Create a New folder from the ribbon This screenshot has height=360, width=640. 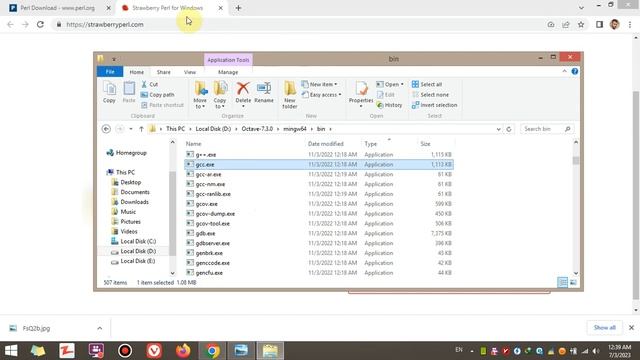coord(289,95)
